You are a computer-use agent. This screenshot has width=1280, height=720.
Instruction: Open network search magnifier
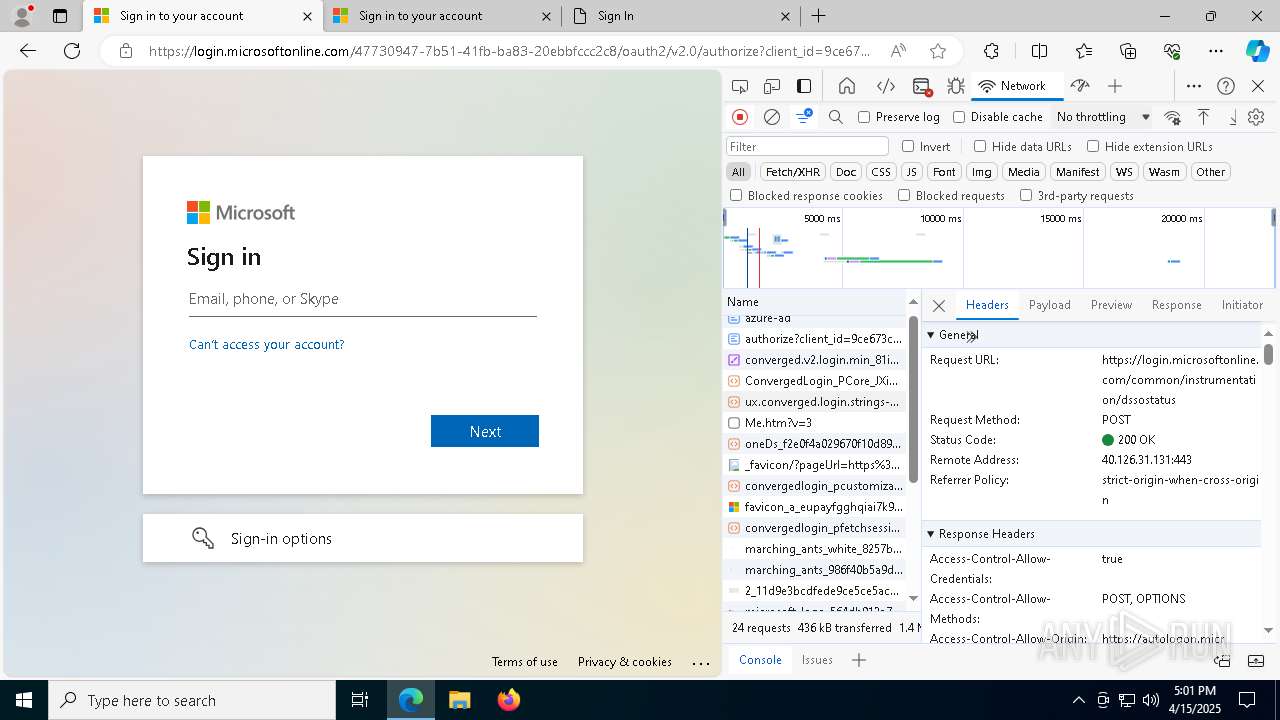click(836, 117)
